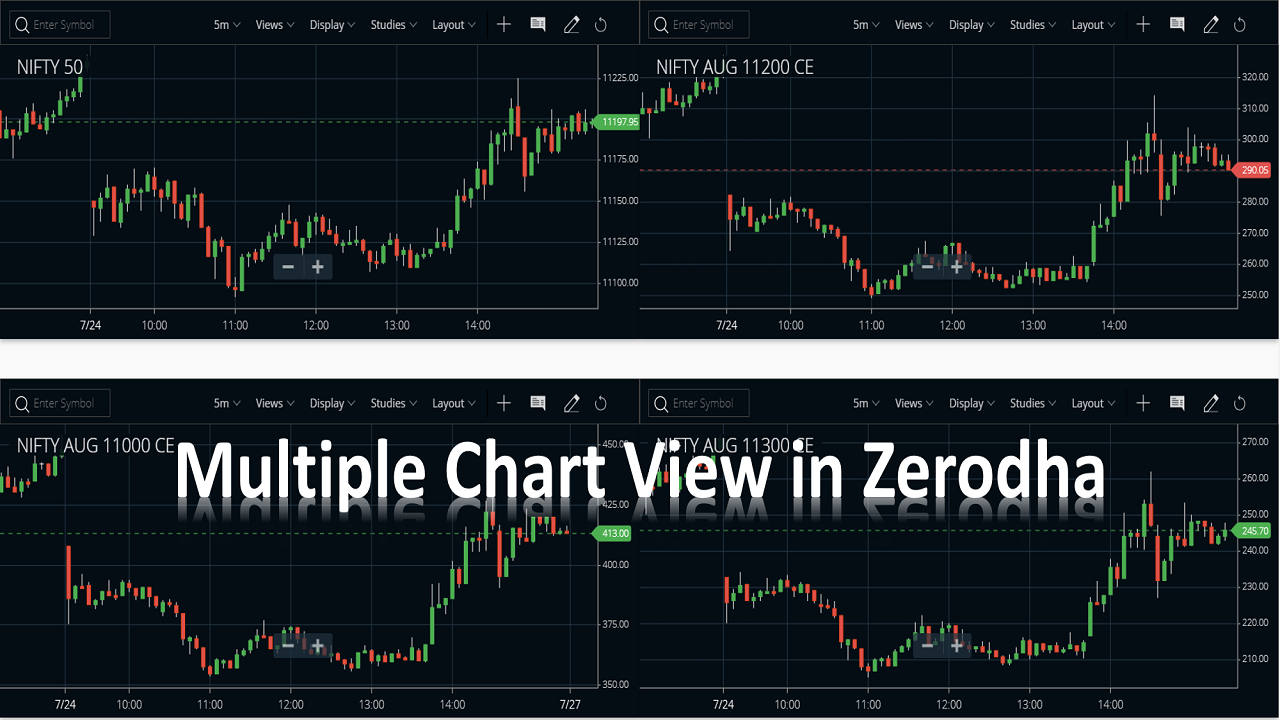Zoom out NIFTY AUG 11200 CE chart
The image size is (1280, 720).
pos(927,266)
